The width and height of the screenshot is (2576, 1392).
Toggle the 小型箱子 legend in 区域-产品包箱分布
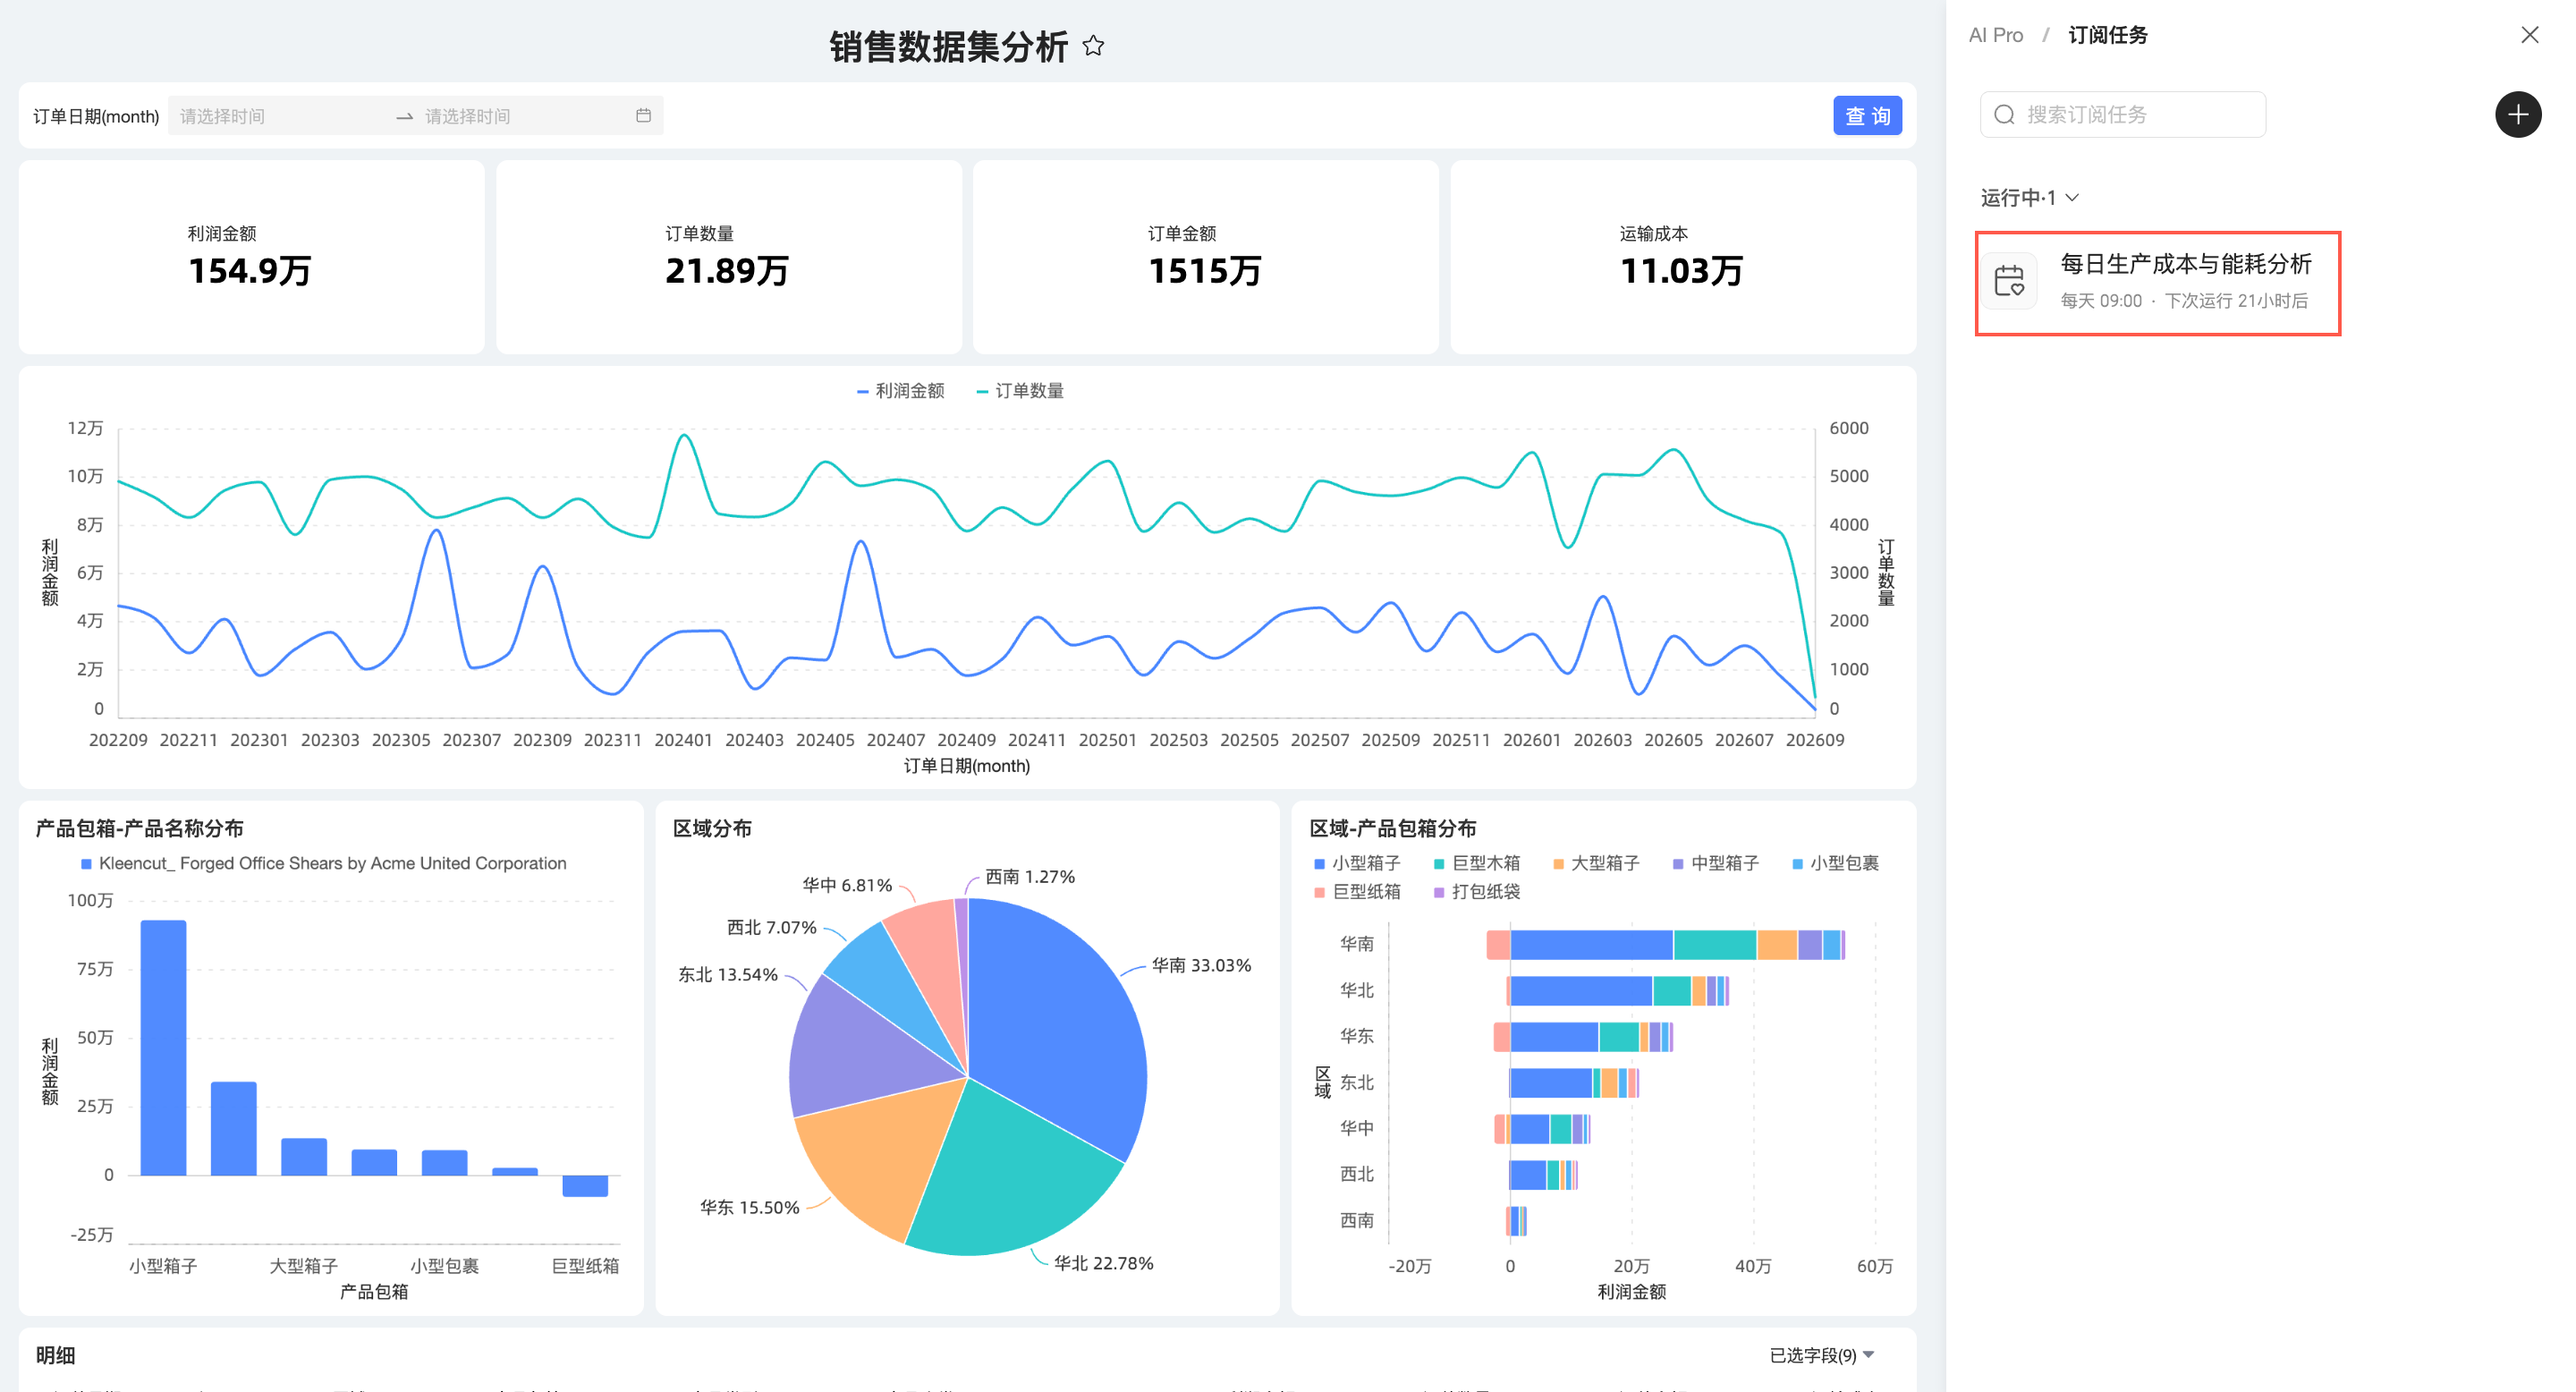pyautogui.click(x=1357, y=863)
